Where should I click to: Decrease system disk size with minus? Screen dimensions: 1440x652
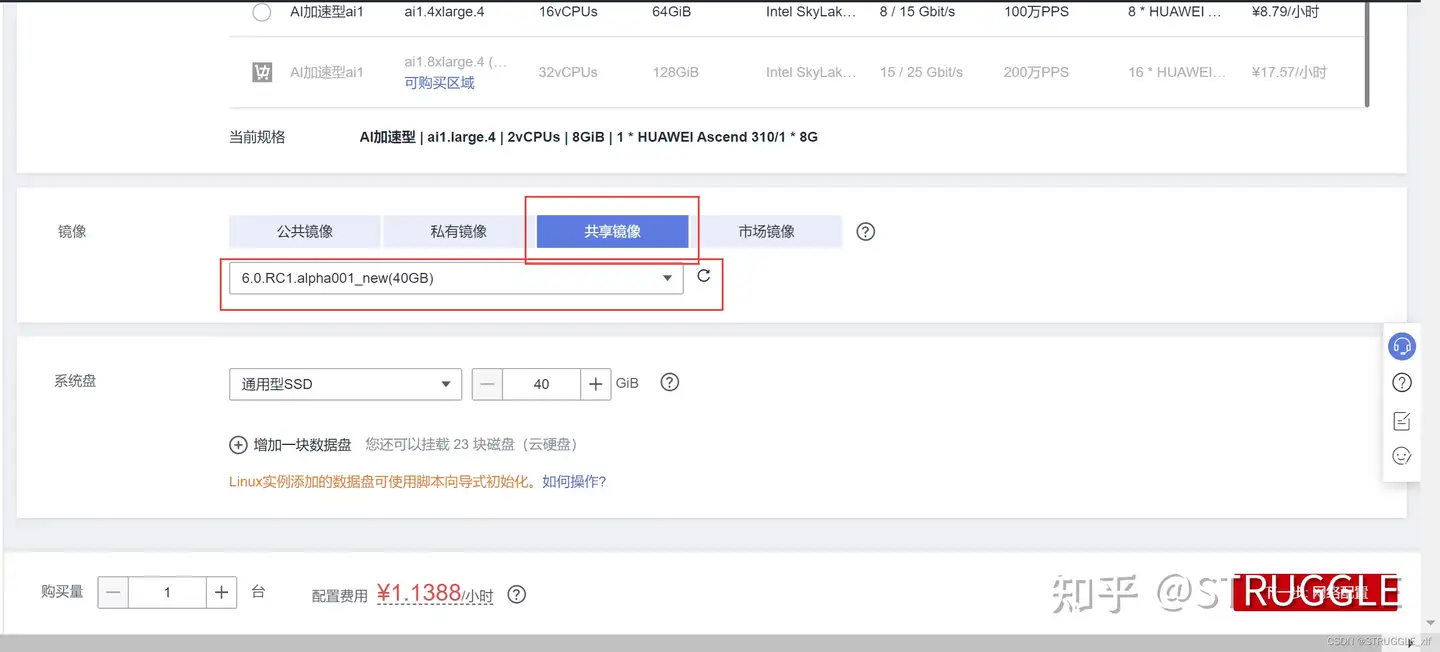tap(487, 384)
